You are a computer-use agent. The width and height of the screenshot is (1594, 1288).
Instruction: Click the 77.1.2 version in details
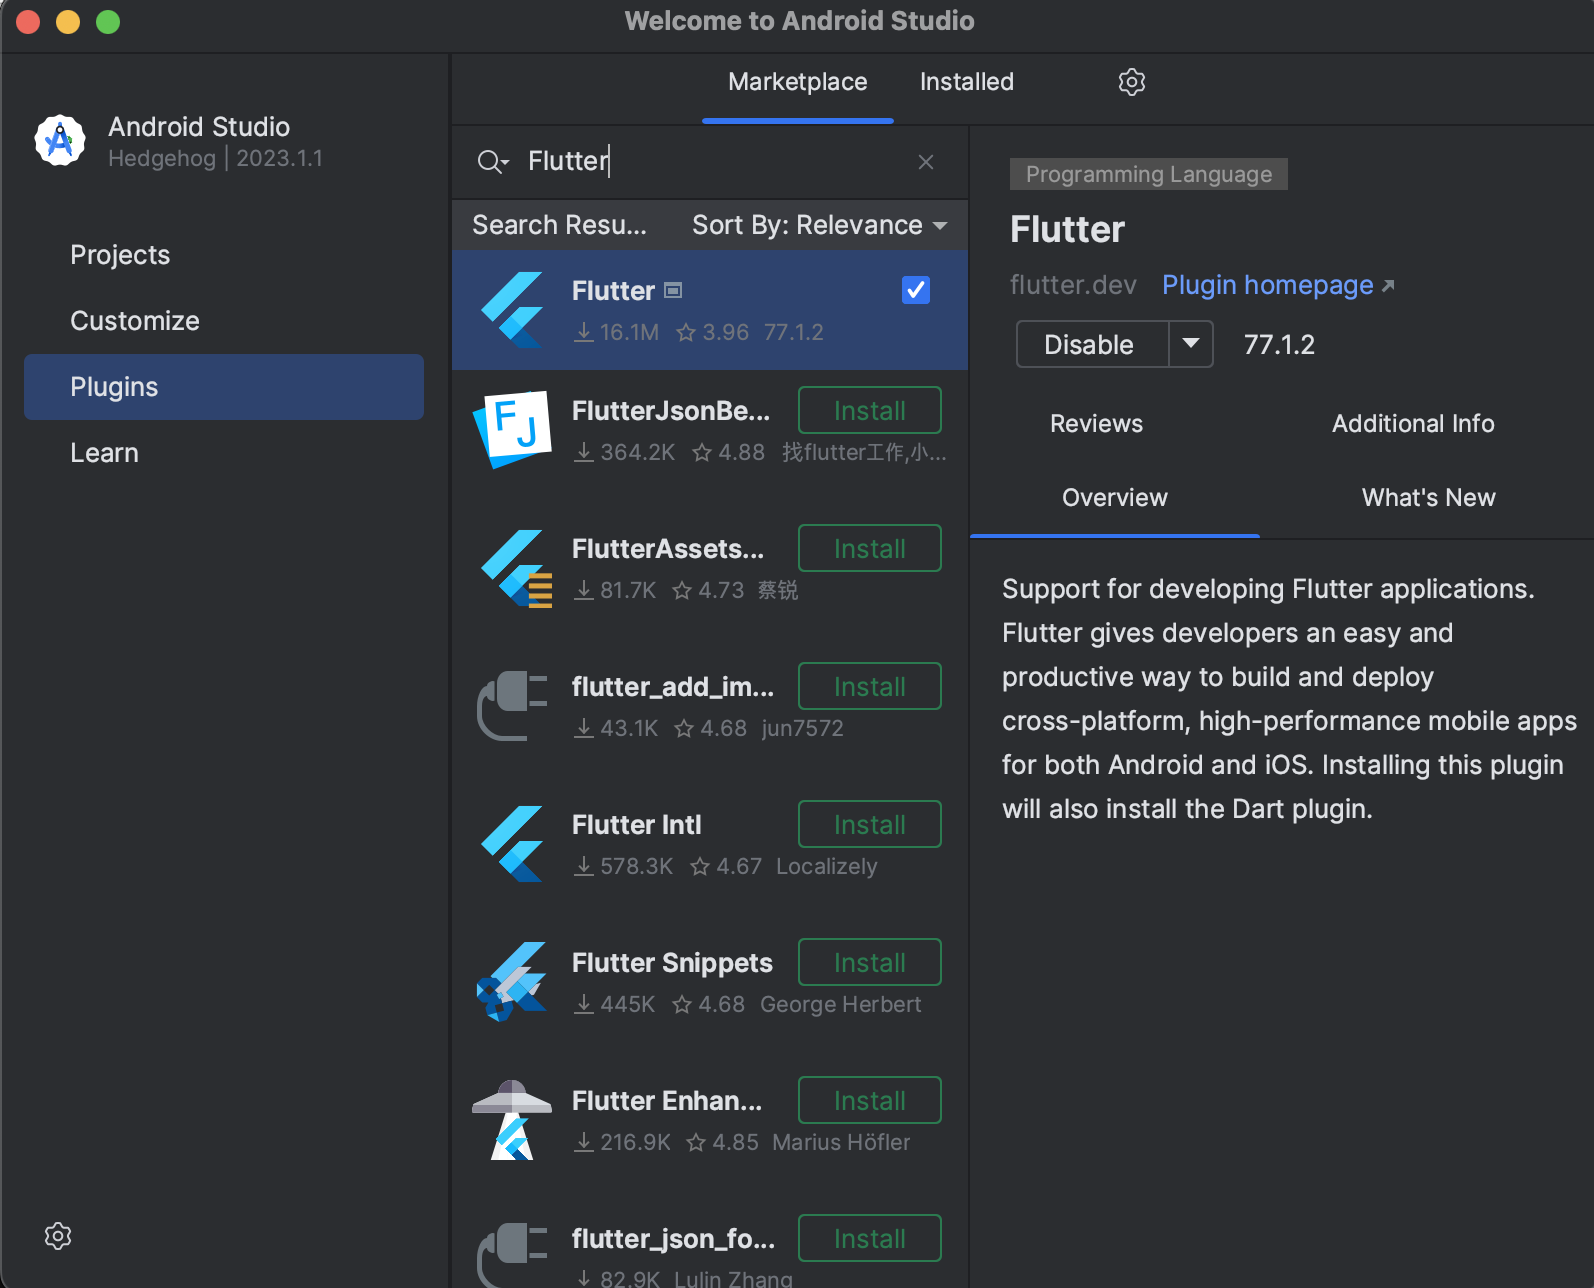pyautogui.click(x=1279, y=345)
